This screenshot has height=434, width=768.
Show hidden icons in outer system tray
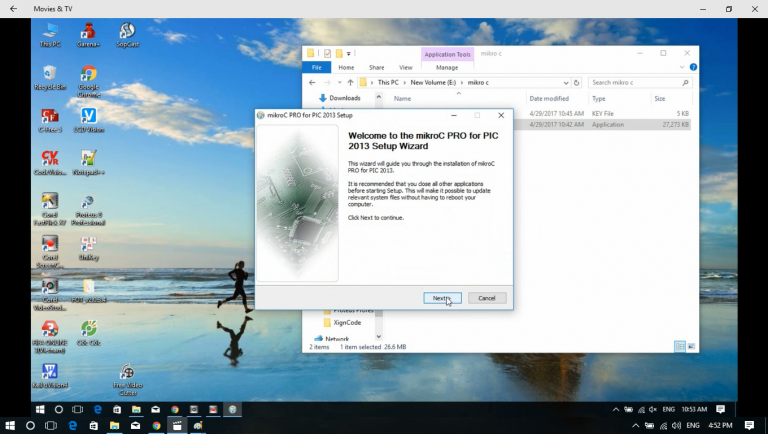(635, 426)
